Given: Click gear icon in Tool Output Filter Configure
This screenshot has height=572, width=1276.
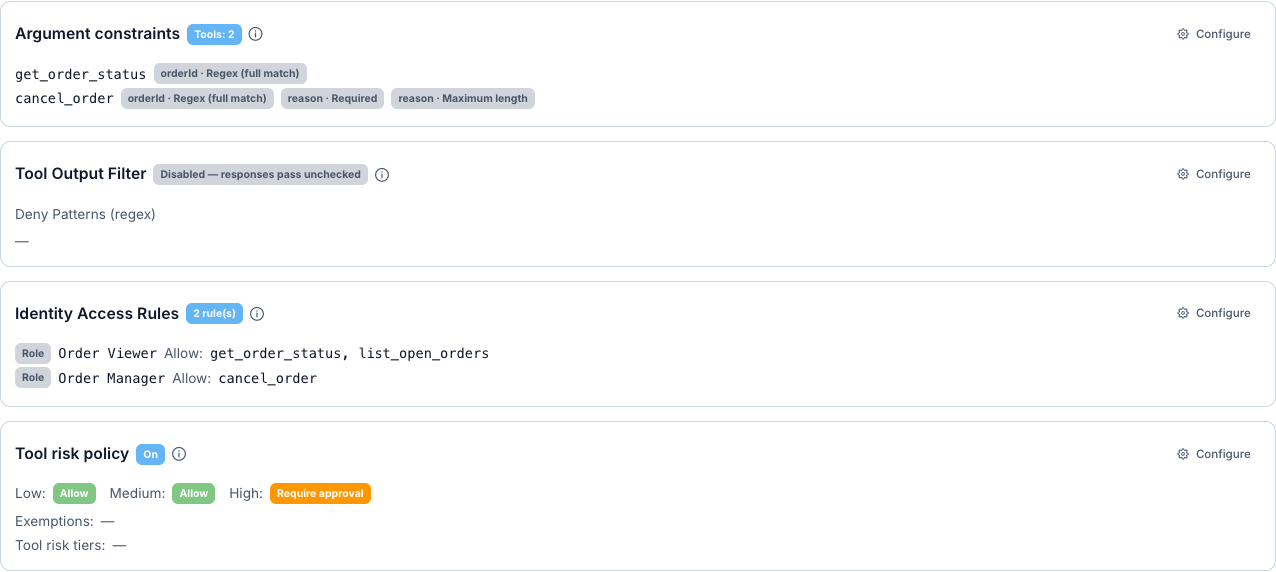Looking at the screenshot, I should click(x=1183, y=174).
